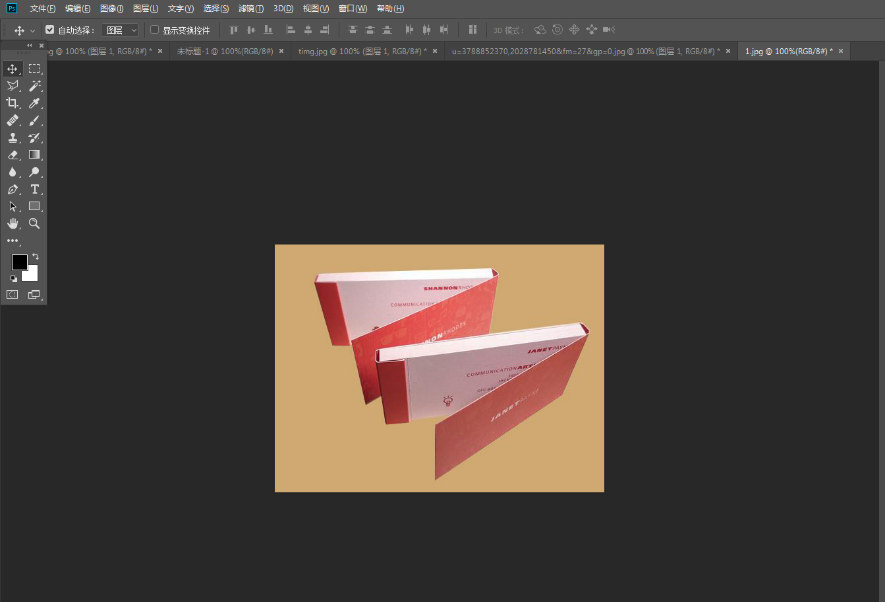Image resolution: width=885 pixels, height=602 pixels.
Task: Select the Crop tool
Action: [x=13, y=103]
